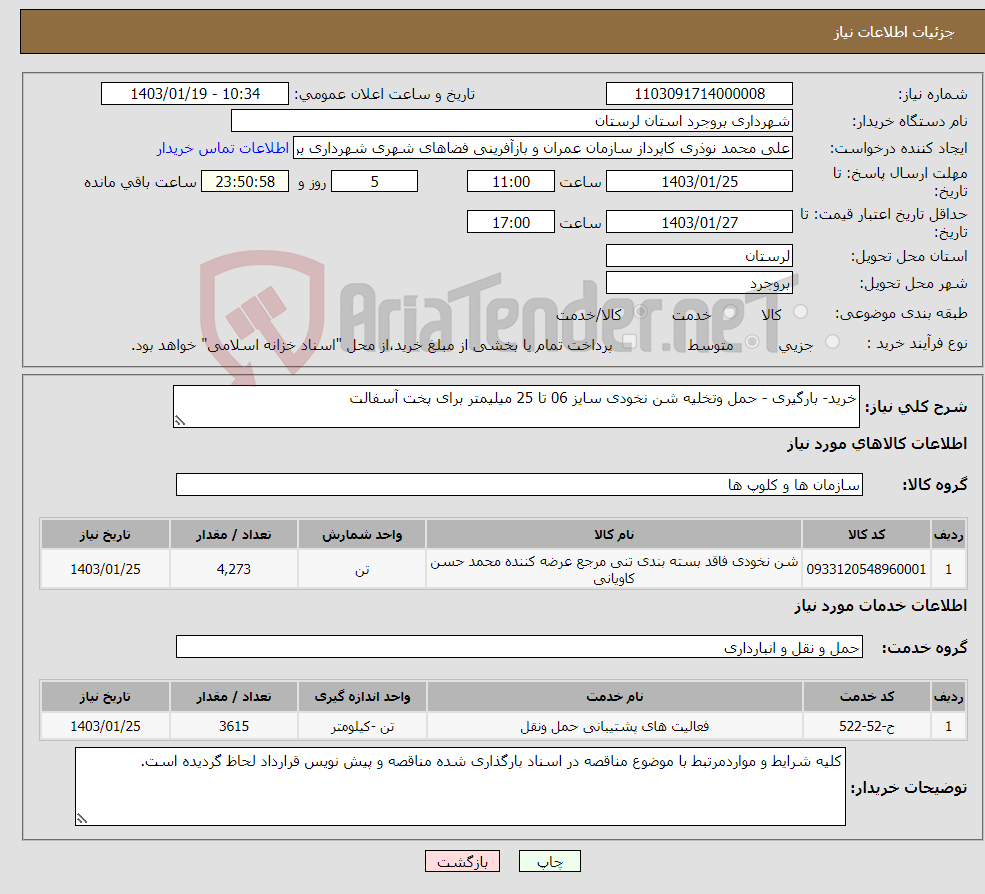Select the کالا radio button

click(x=801, y=312)
